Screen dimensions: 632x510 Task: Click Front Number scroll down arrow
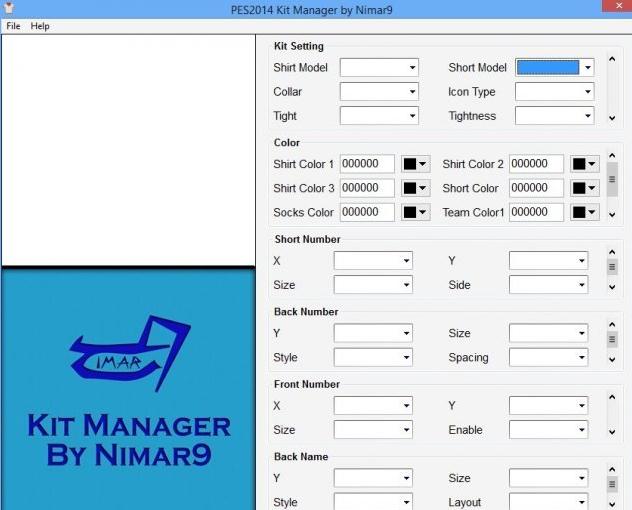[x=612, y=432]
